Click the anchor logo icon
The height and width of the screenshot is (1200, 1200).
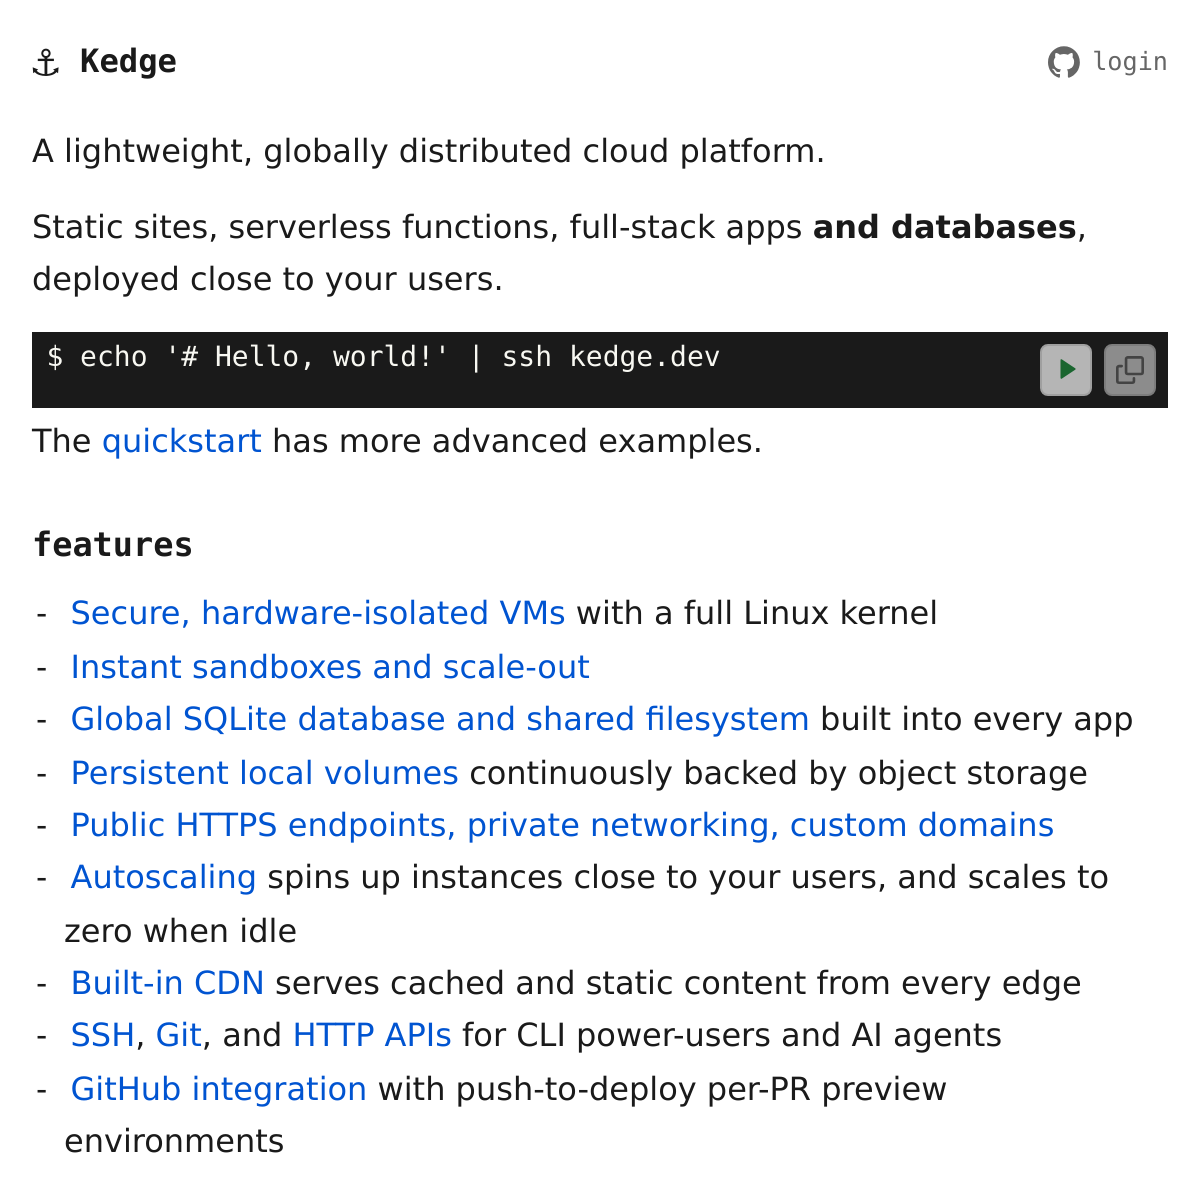coord(46,63)
